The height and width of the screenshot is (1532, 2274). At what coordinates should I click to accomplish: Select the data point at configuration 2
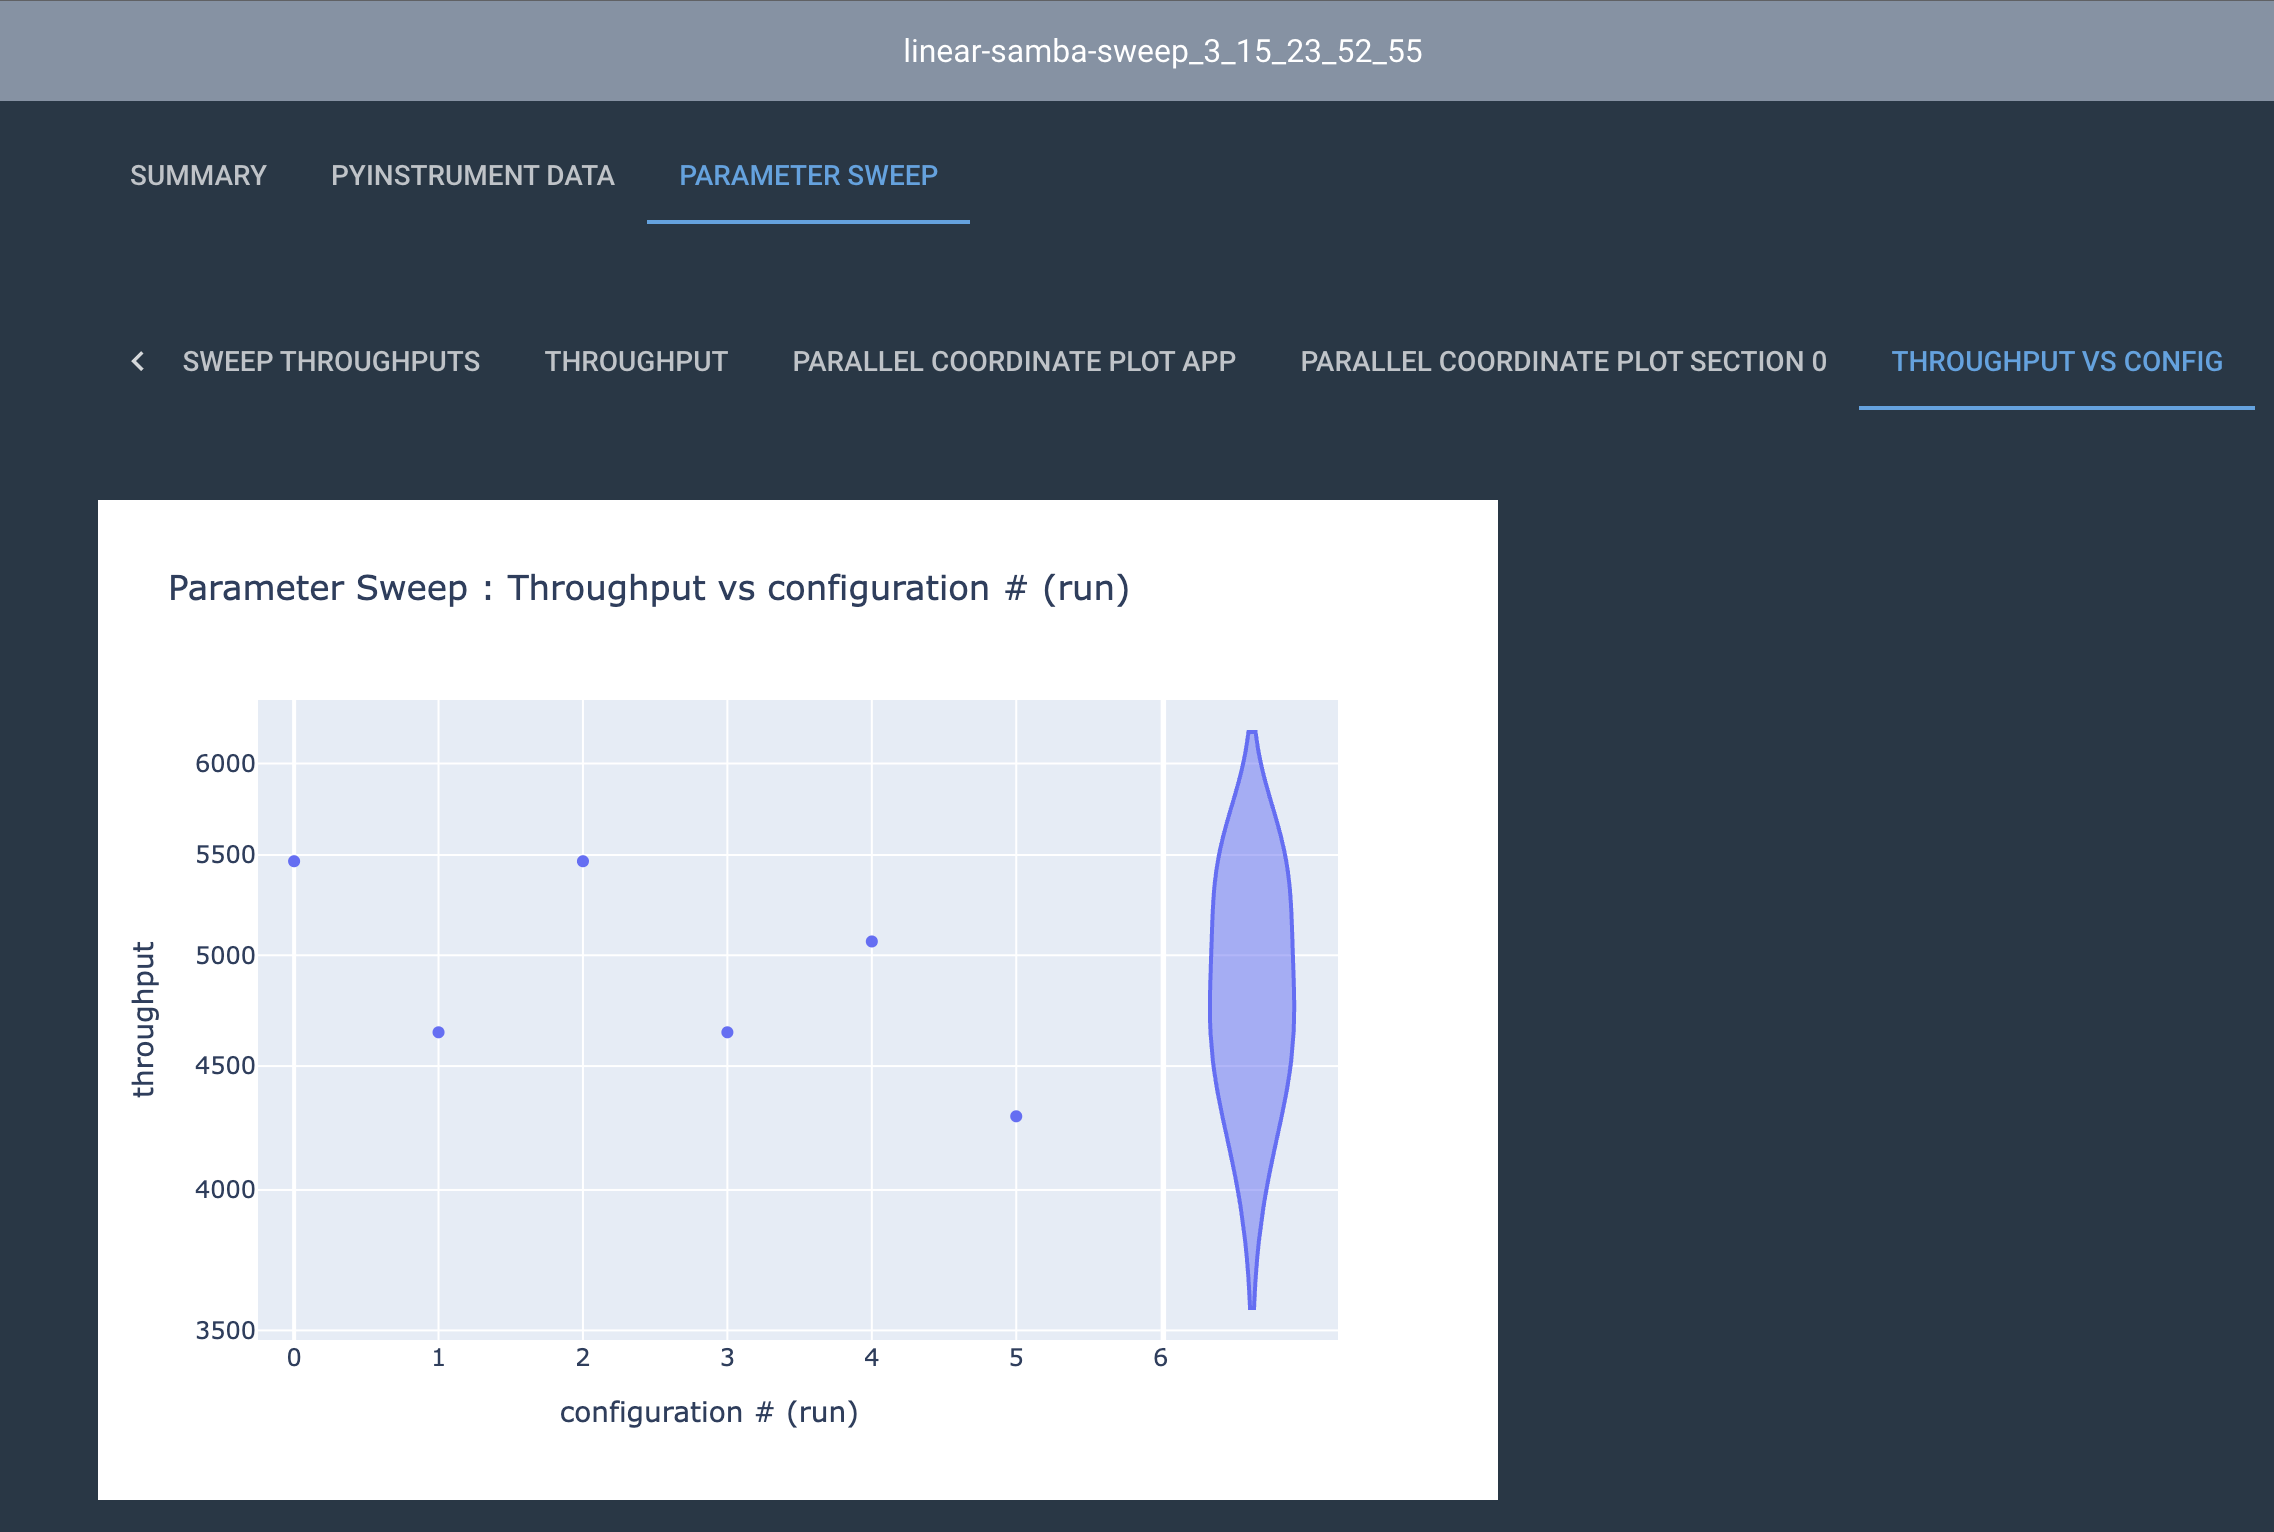point(582,859)
